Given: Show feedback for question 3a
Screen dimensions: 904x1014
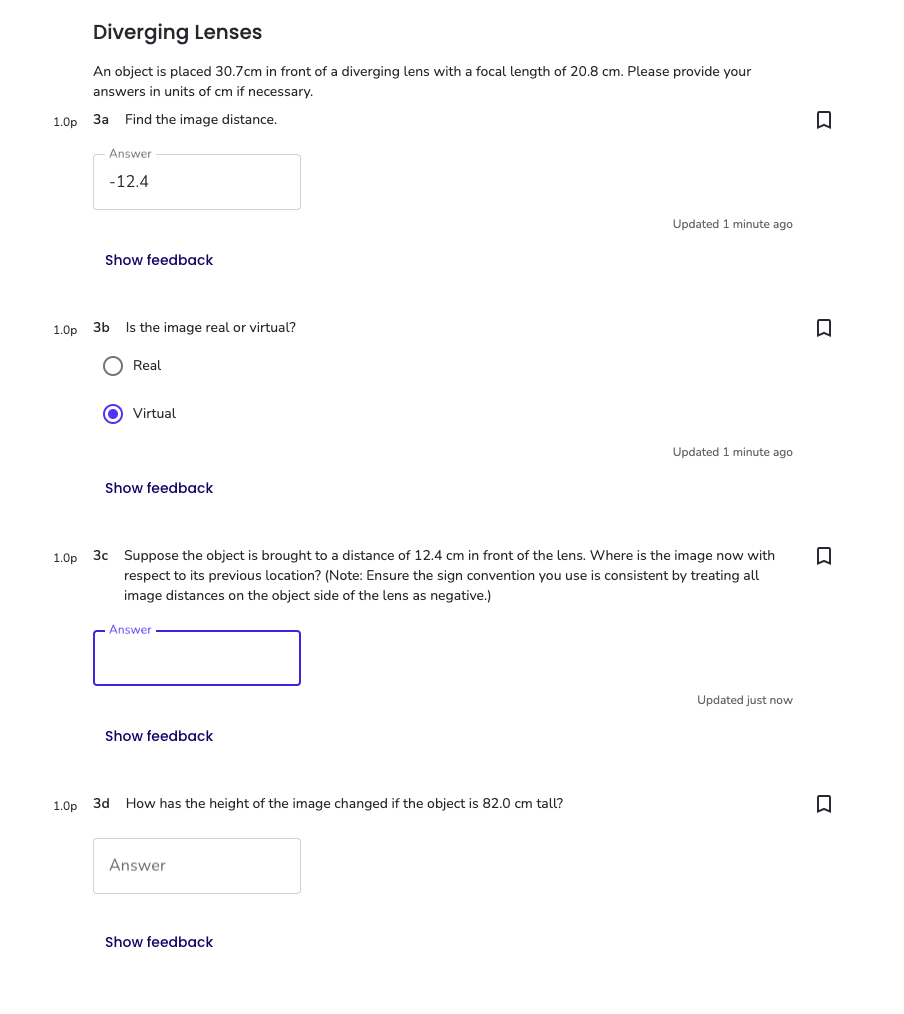Looking at the screenshot, I should tap(159, 260).
